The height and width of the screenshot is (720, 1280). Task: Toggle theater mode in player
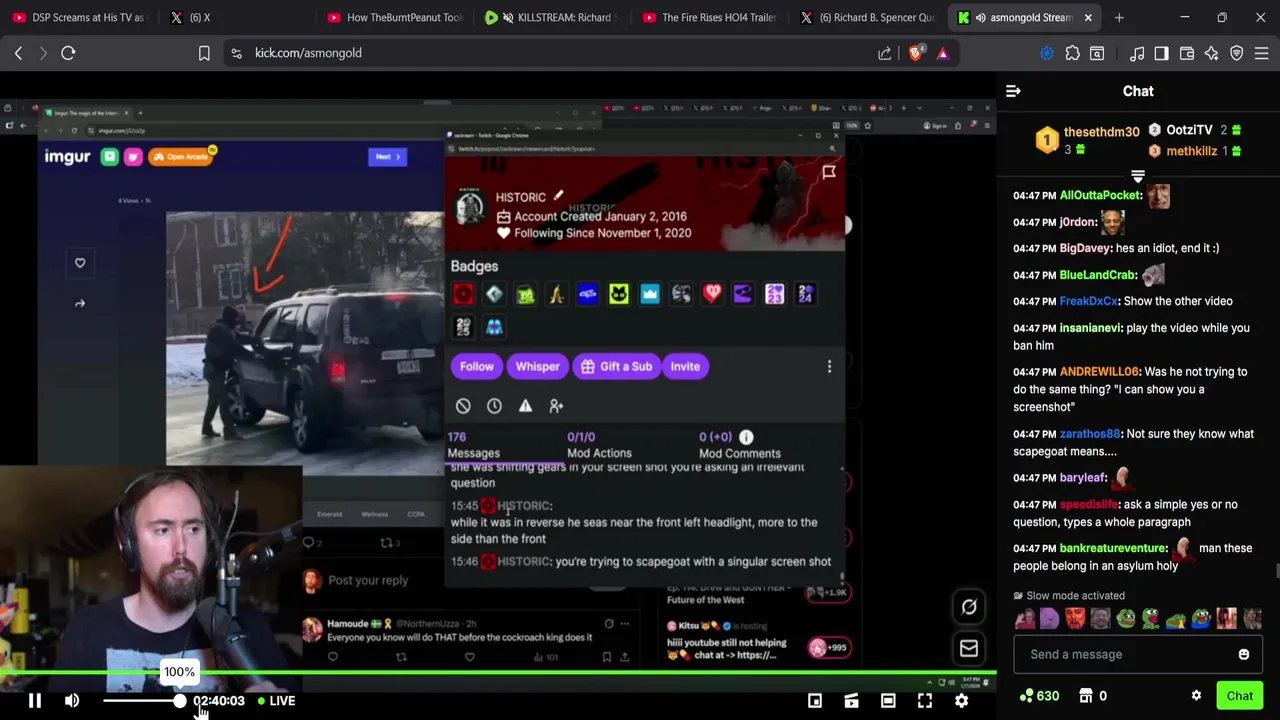pos(888,701)
